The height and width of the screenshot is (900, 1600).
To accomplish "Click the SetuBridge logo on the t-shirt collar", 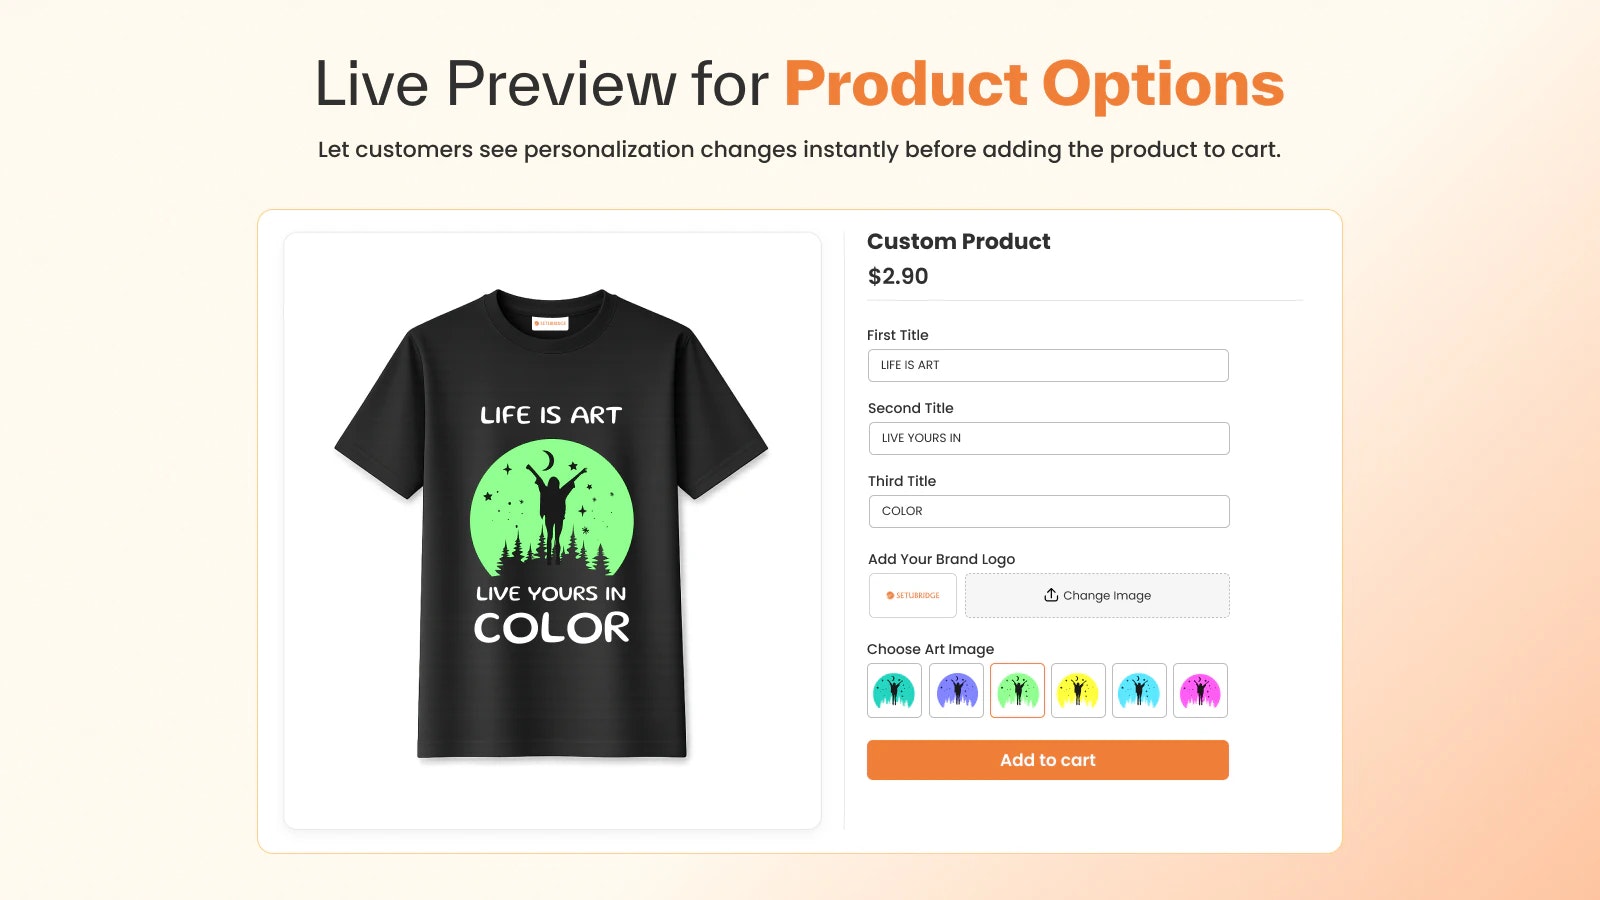I will [551, 323].
